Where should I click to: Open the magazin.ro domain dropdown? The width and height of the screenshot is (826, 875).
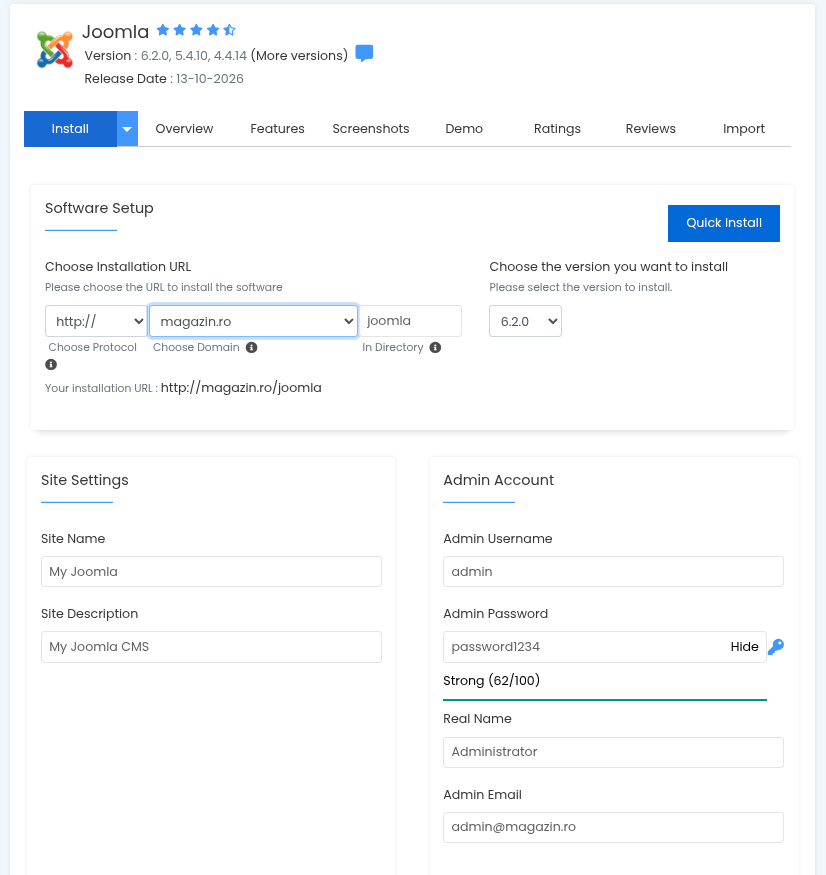point(253,321)
